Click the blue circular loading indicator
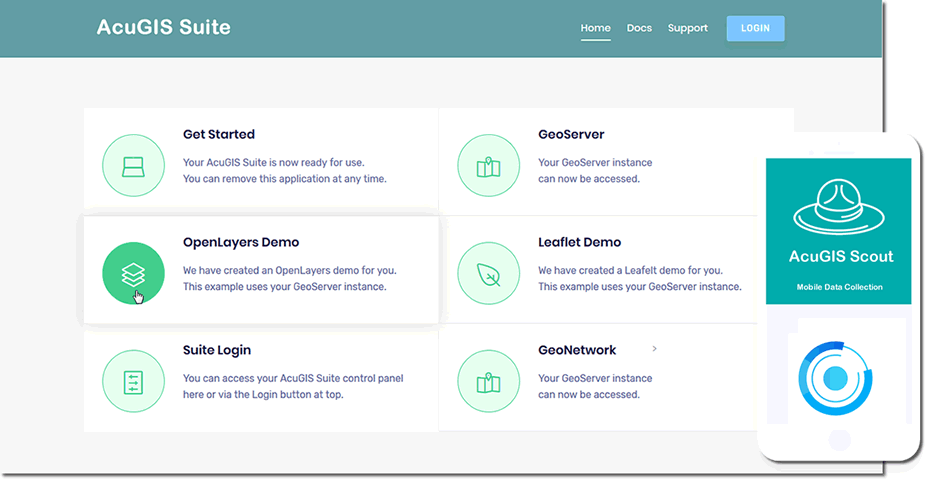The width and height of the screenshot is (925, 479). (x=835, y=378)
